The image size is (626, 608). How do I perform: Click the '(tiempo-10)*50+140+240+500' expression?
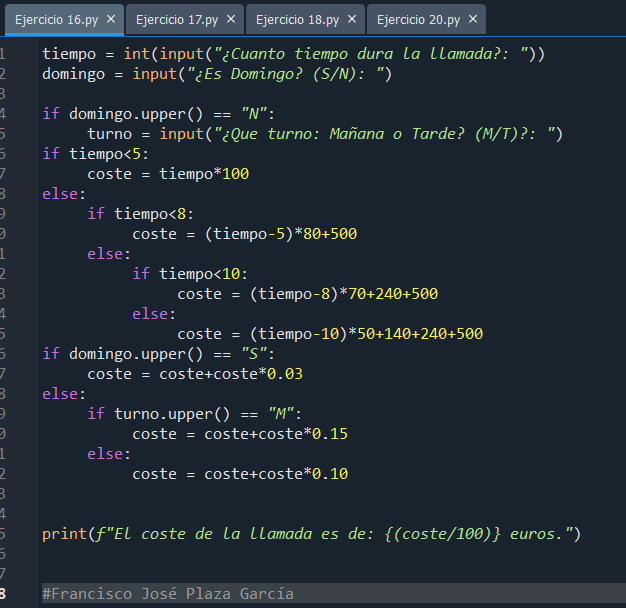tap(330, 334)
